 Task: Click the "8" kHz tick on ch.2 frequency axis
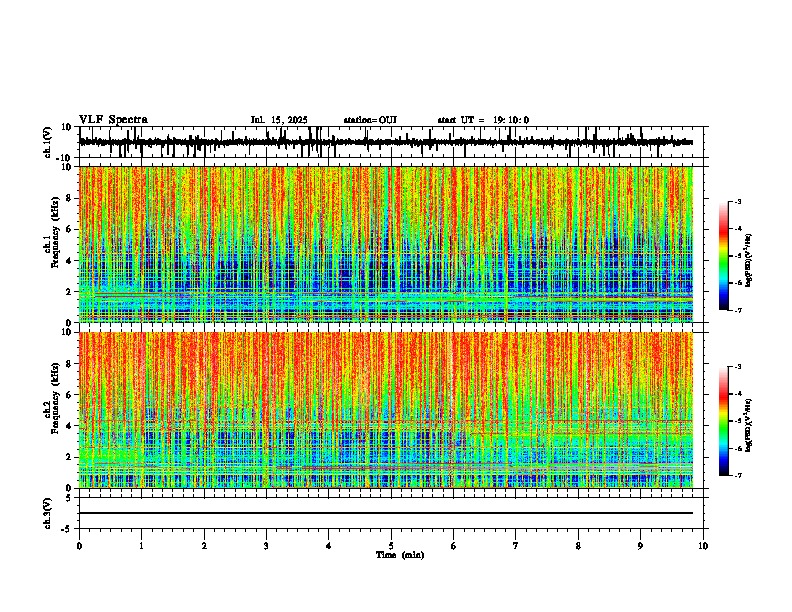pos(69,364)
